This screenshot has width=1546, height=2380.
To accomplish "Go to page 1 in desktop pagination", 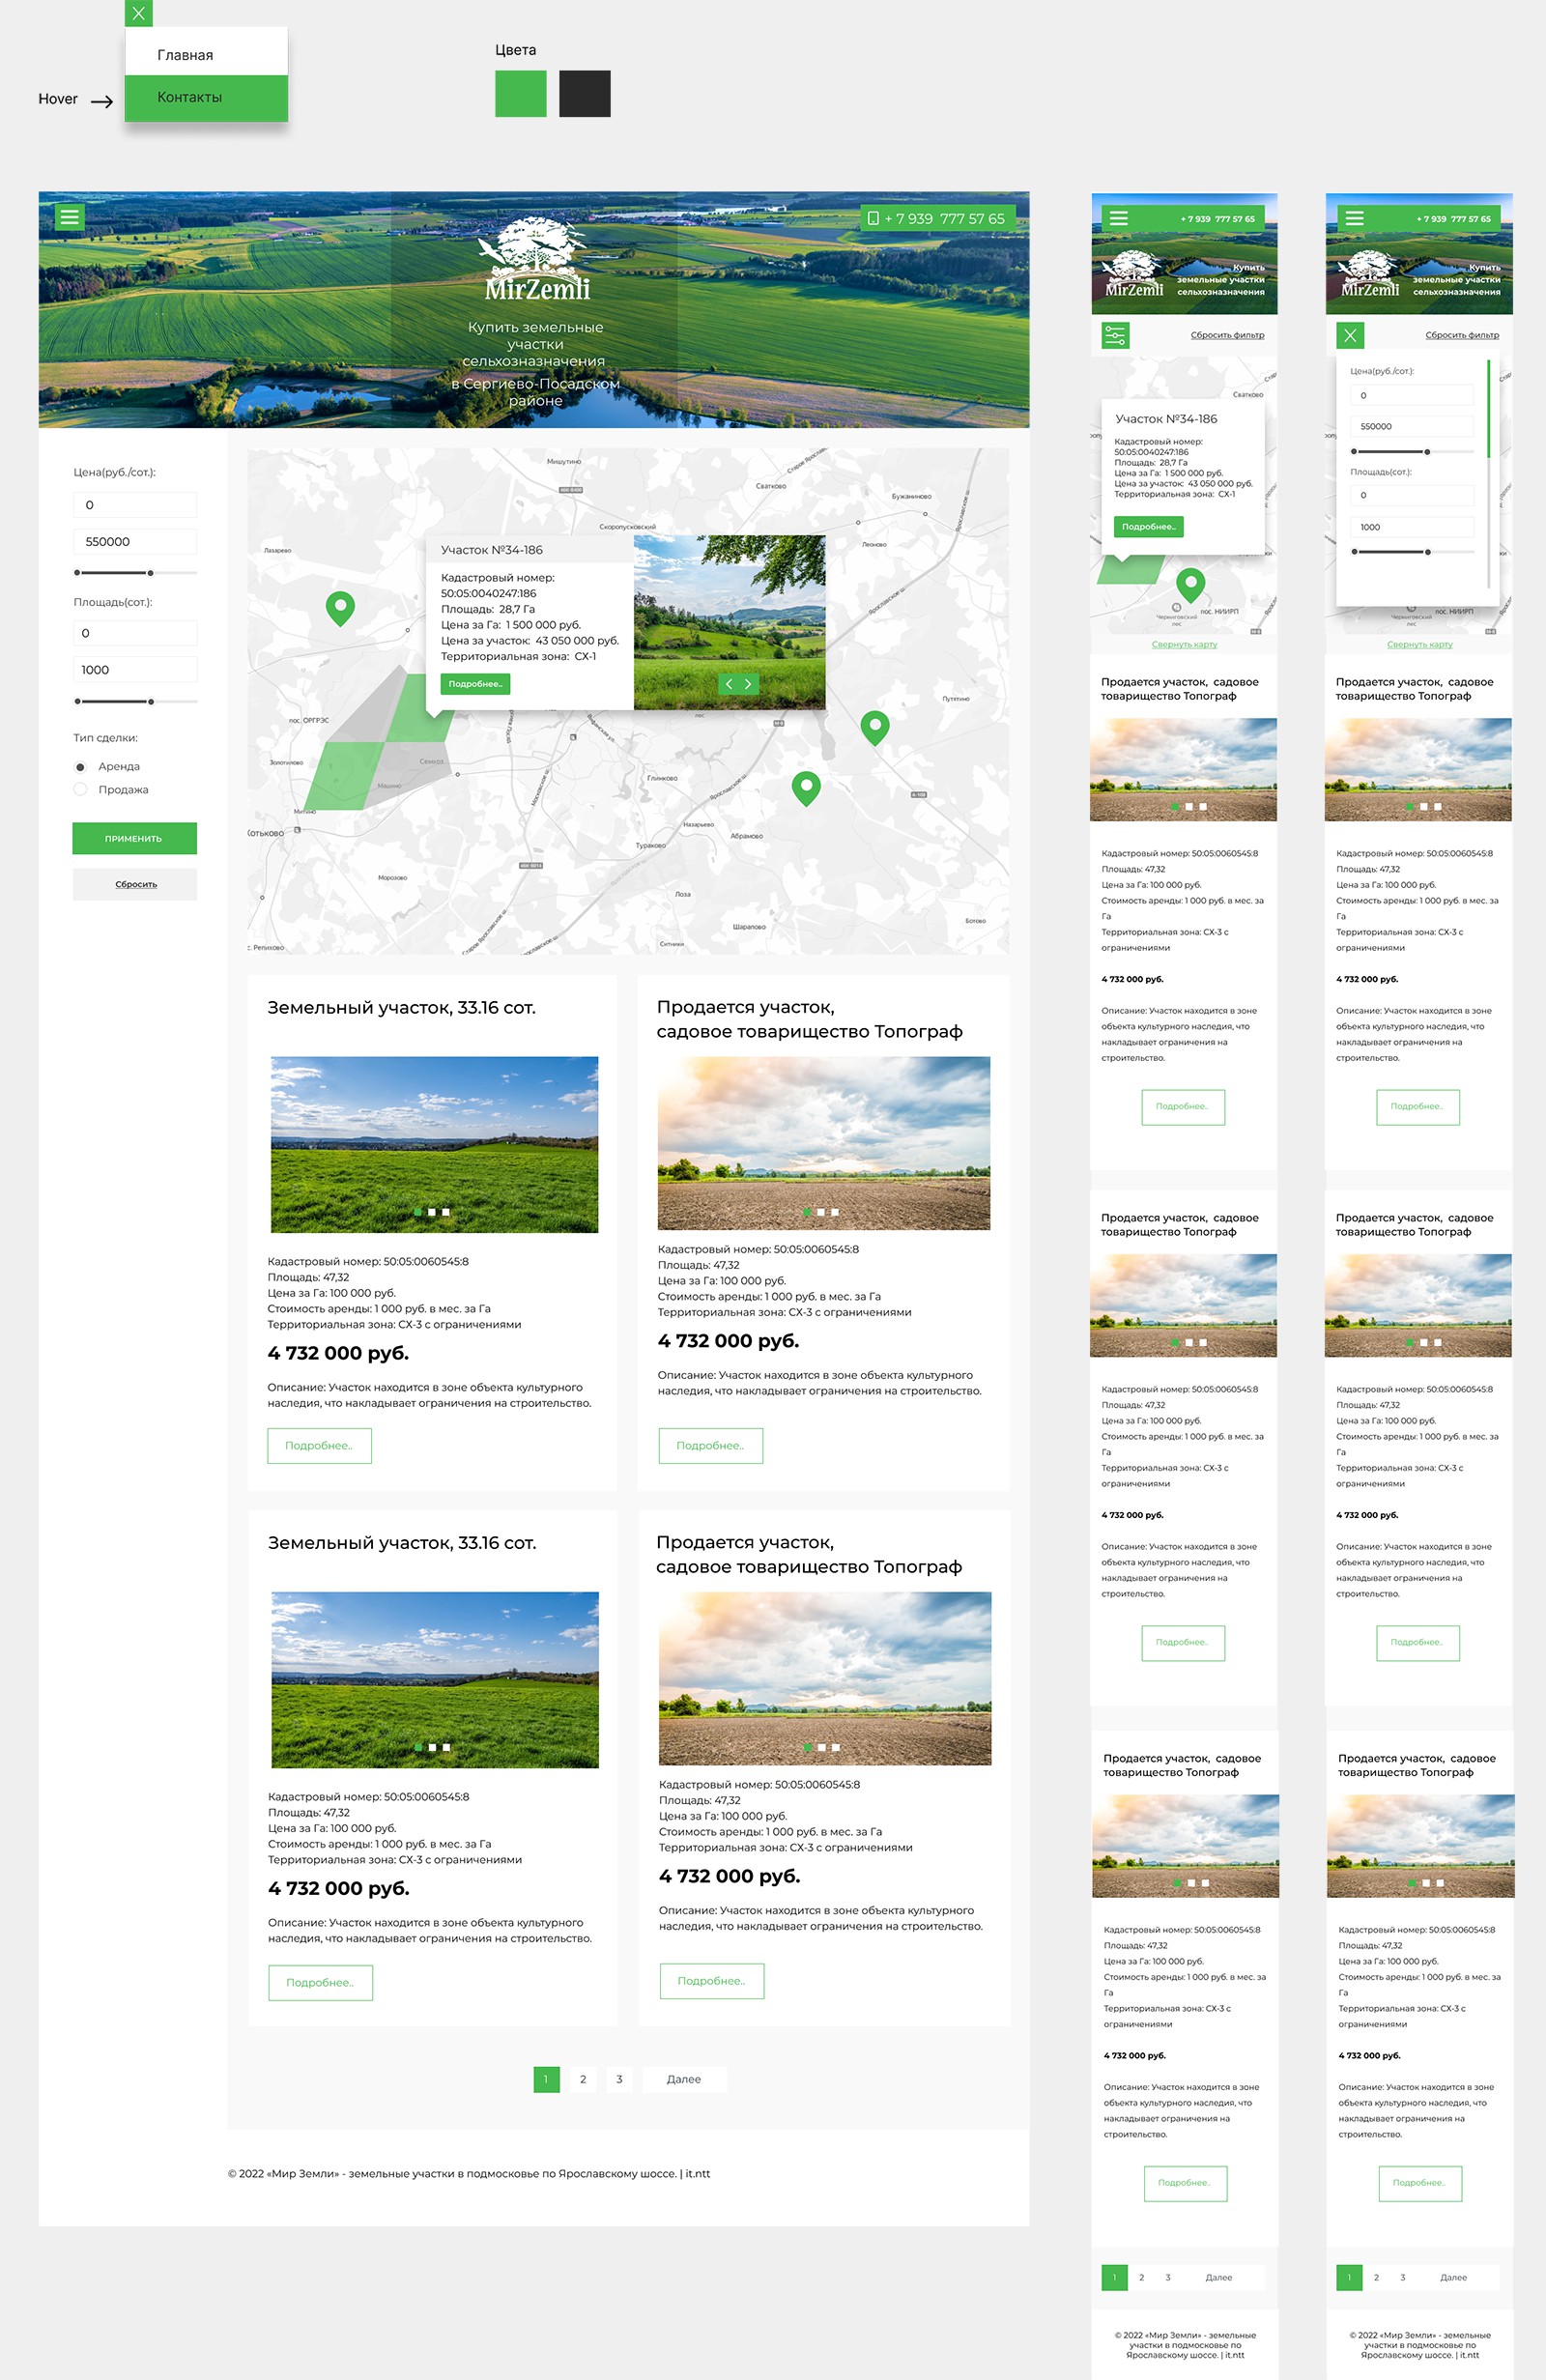I will click(x=546, y=2079).
